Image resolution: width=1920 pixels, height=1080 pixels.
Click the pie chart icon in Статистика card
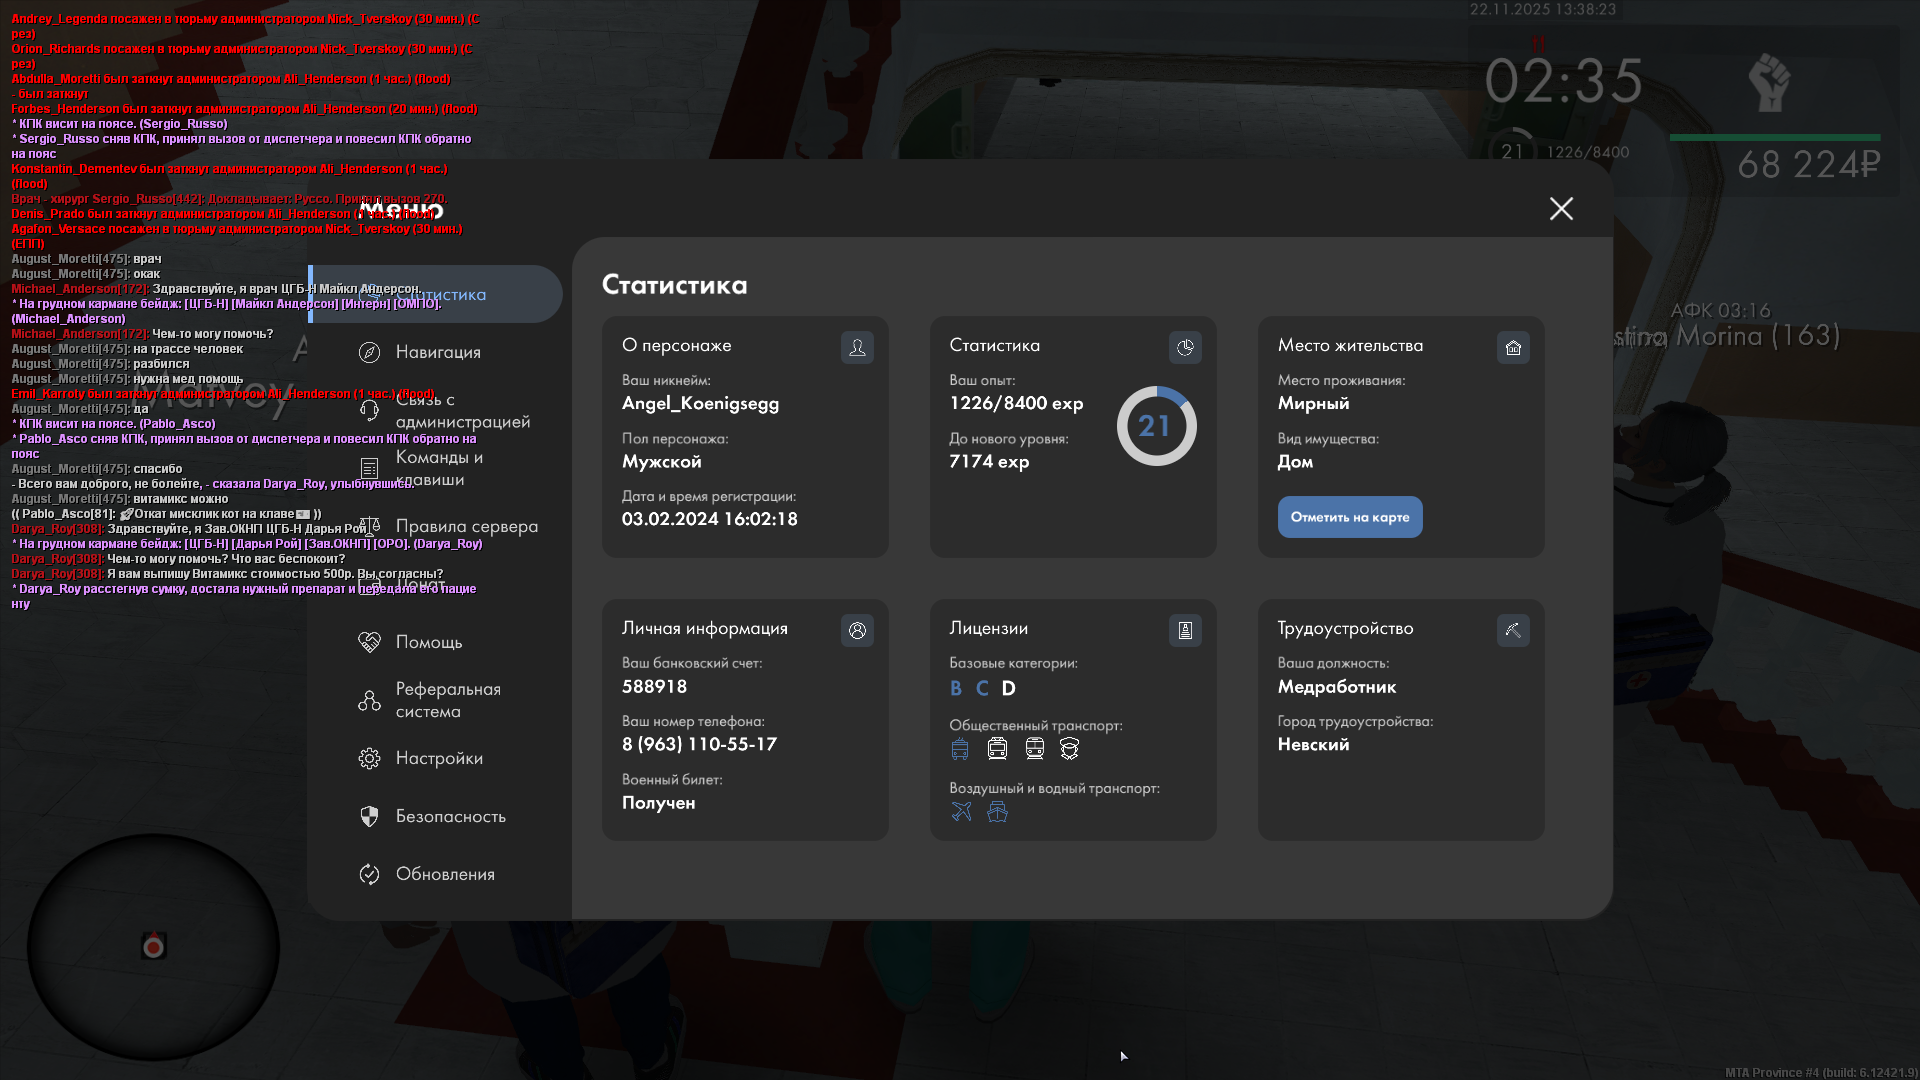(1185, 347)
